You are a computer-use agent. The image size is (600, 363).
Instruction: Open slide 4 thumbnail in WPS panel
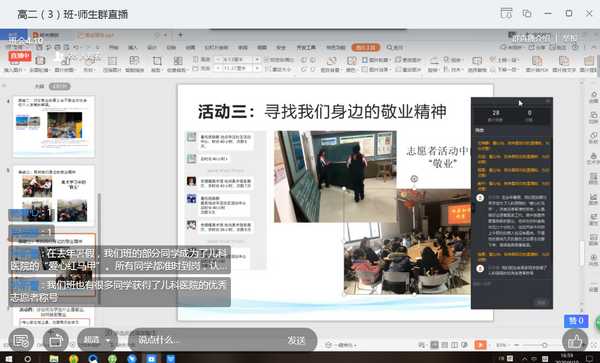[54, 126]
